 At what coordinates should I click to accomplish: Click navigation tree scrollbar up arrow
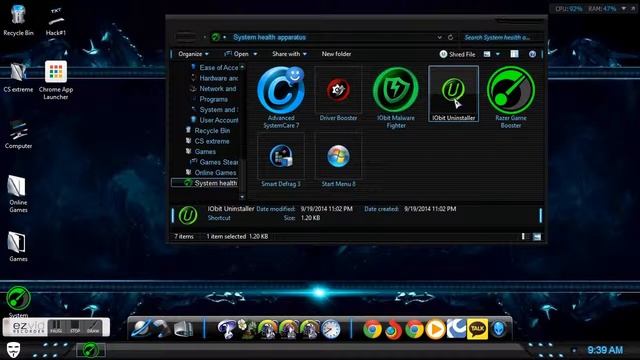point(242,67)
